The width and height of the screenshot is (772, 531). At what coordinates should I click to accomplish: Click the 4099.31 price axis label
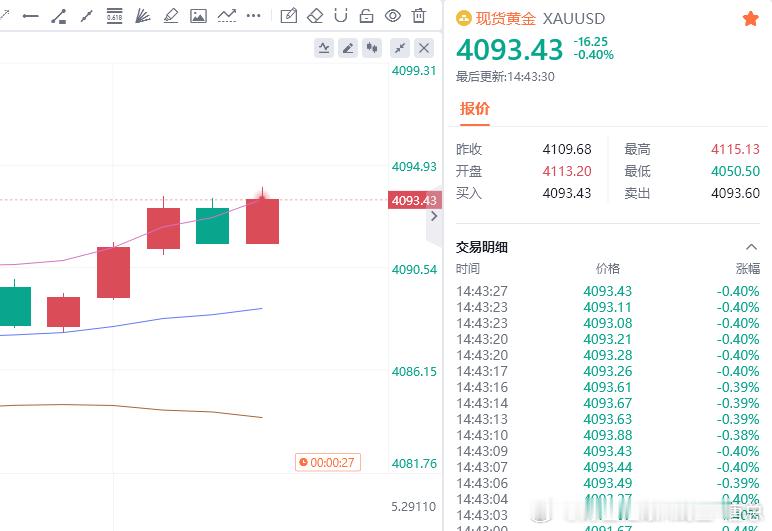[414, 71]
